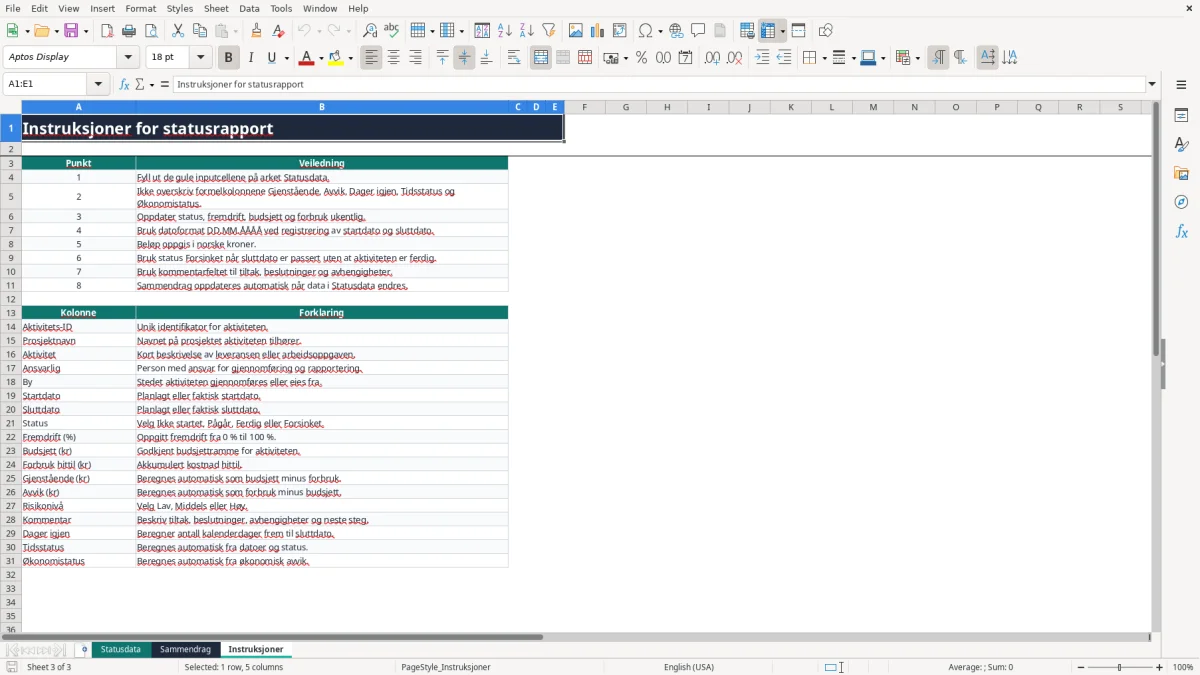Click the Format as Date icon
1200x675 pixels.
[x=685, y=58]
